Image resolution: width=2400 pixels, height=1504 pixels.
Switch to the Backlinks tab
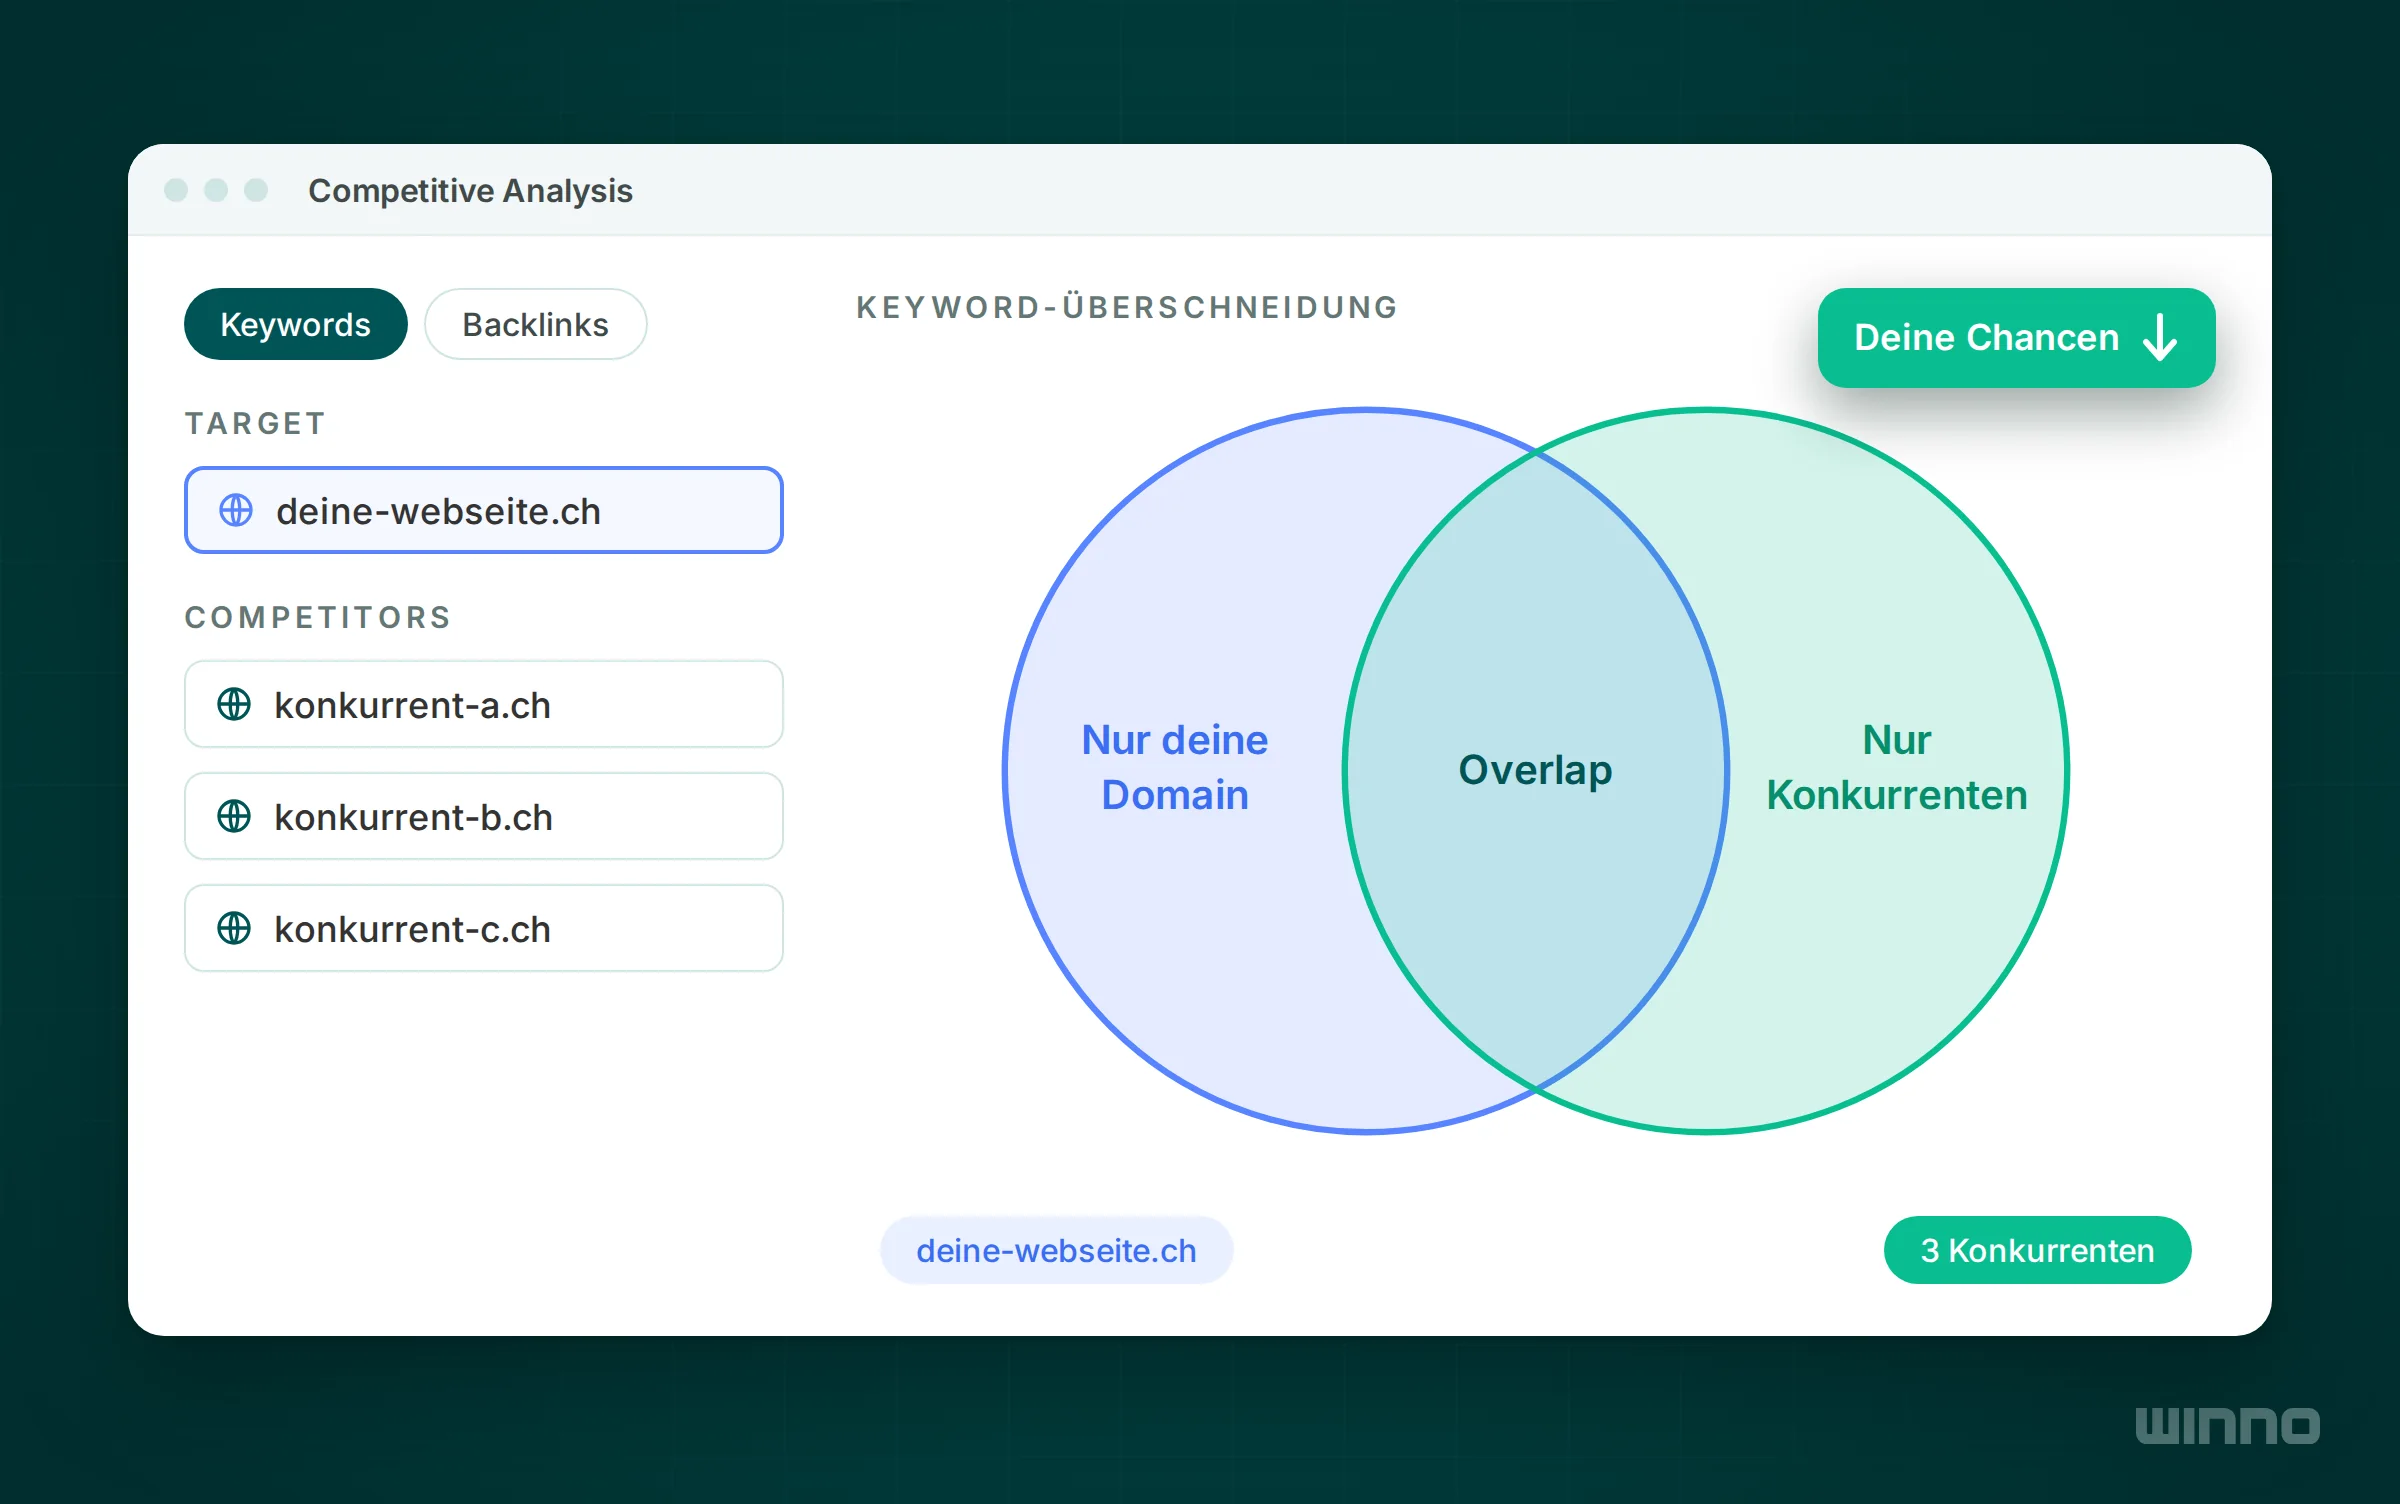click(x=535, y=324)
